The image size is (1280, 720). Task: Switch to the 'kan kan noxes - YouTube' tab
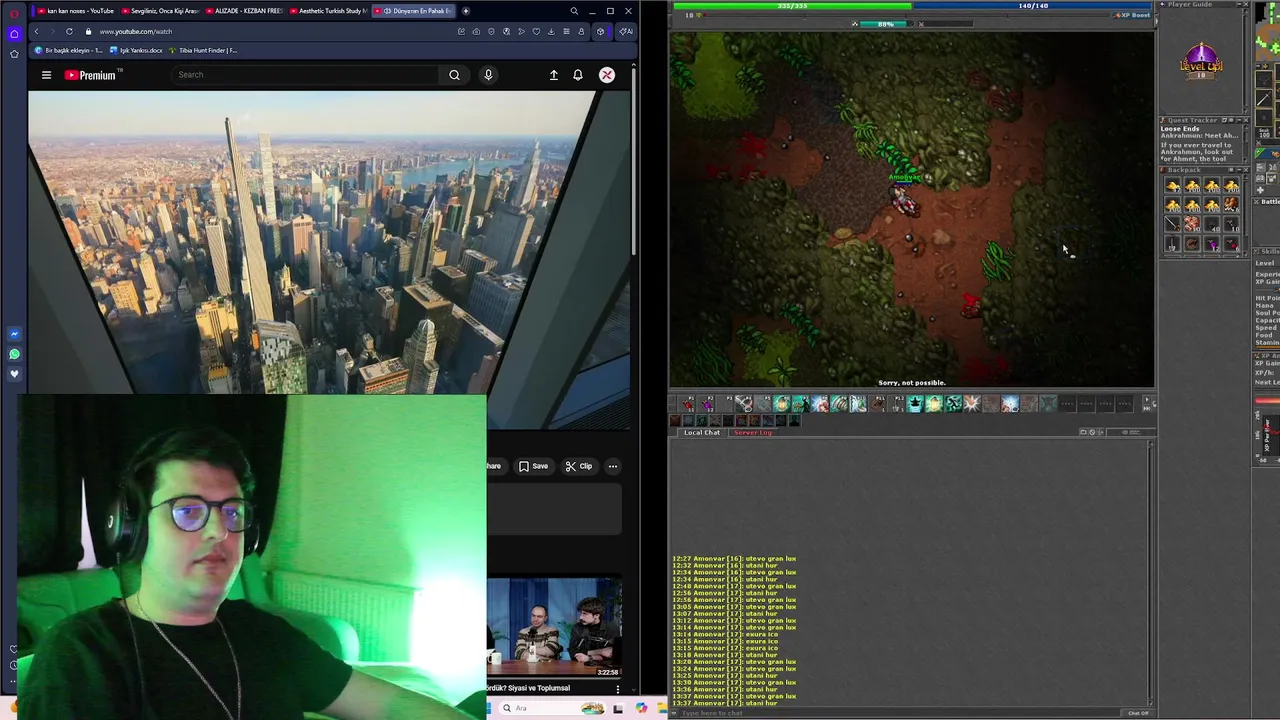(75, 11)
